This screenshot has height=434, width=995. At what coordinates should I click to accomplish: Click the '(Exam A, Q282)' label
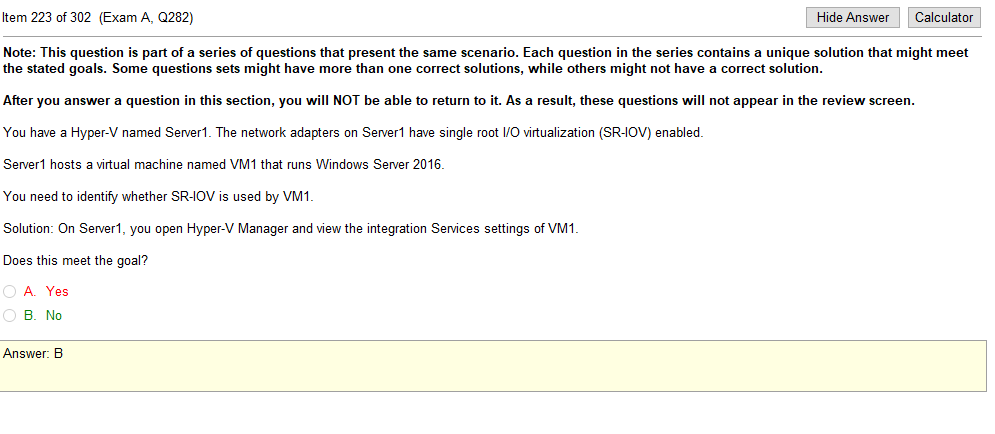coord(146,18)
